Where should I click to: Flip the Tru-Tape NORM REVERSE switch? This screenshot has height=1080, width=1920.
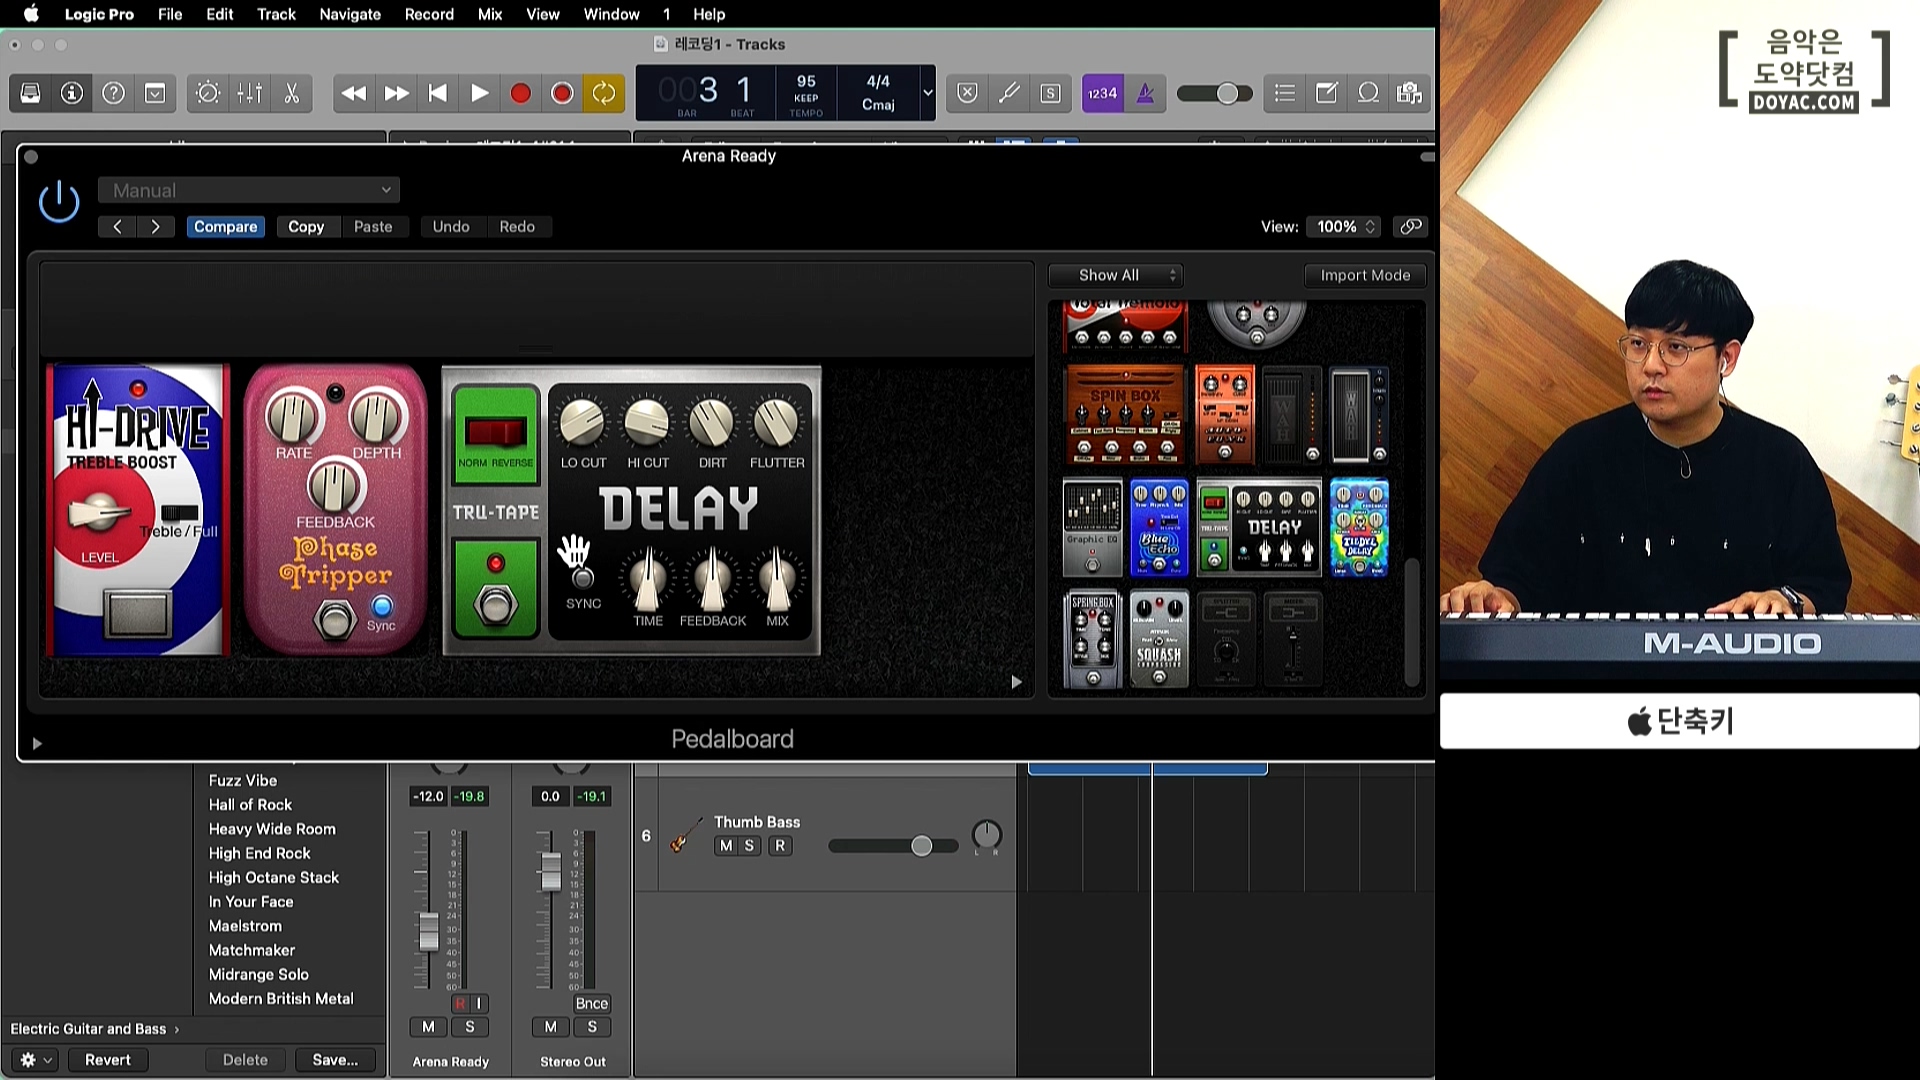(x=496, y=433)
